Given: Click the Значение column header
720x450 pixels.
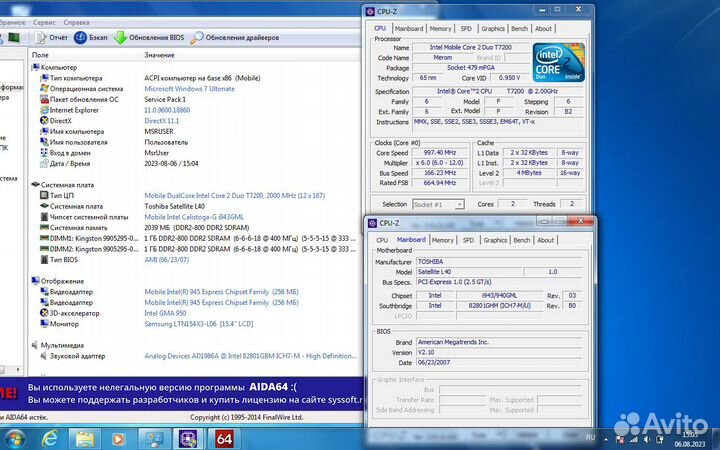Looking at the screenshot, I should [159, 55].
